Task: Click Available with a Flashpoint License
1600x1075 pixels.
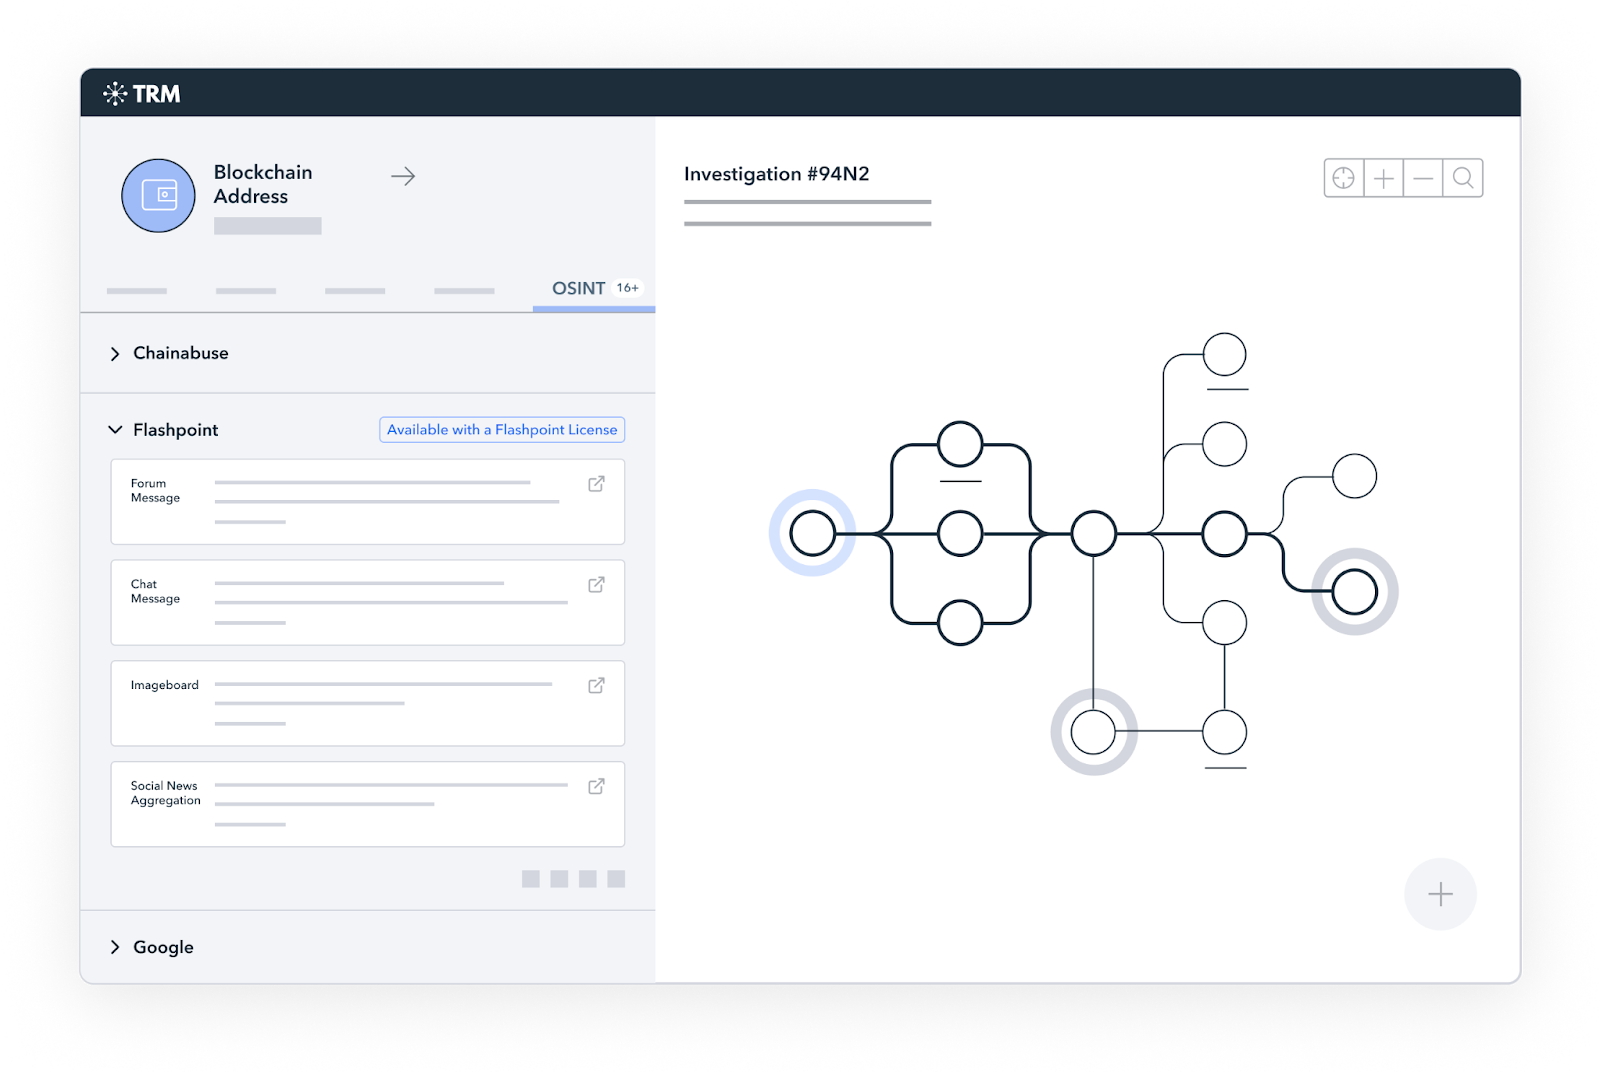Action: point(502,430)
